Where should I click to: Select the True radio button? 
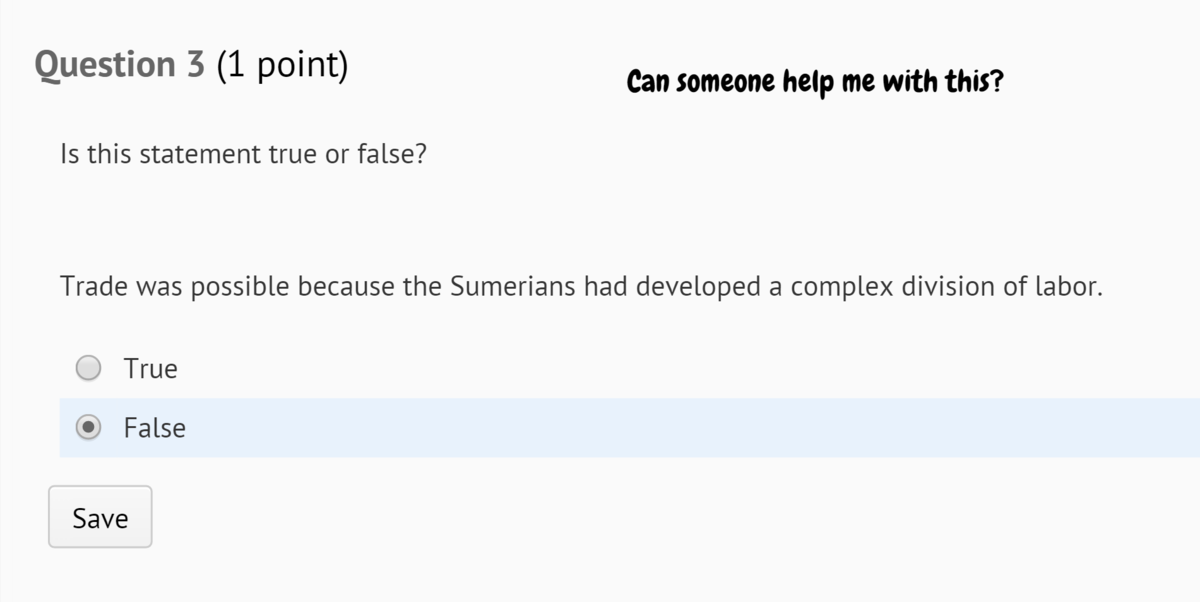click(89, 368)
